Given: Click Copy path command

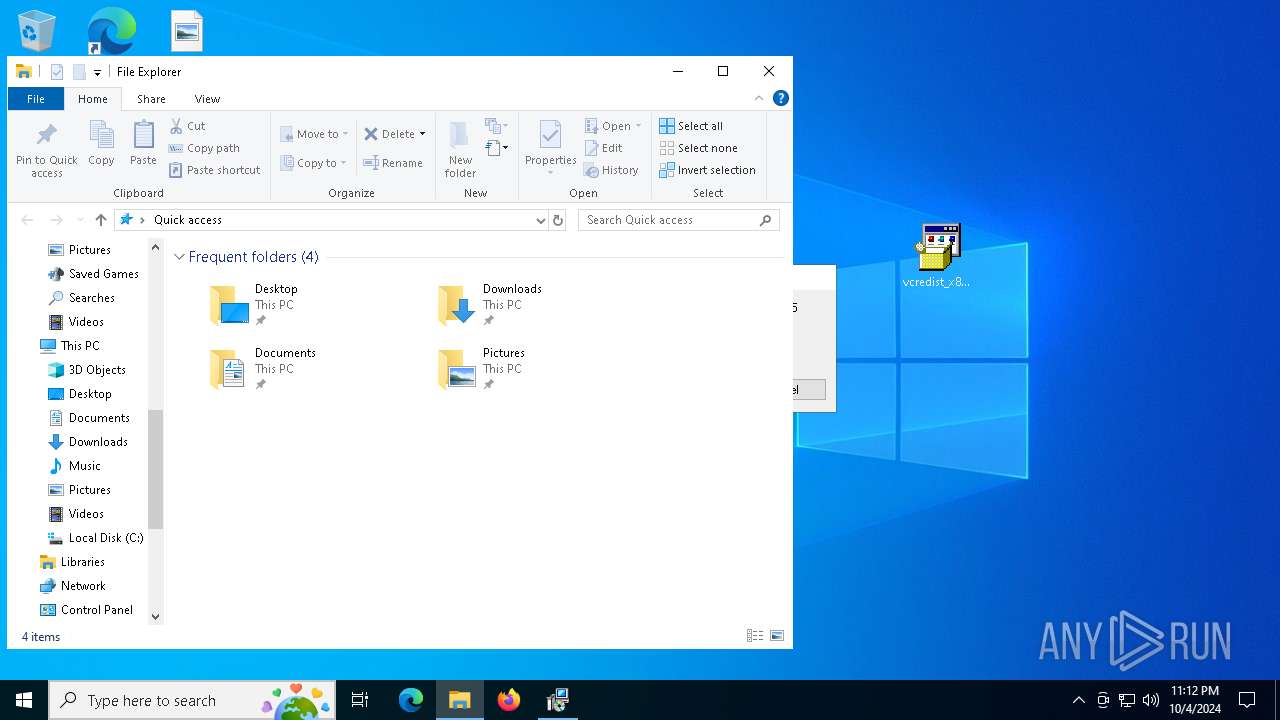Looking at the screenshot, I should coord(204,148).
